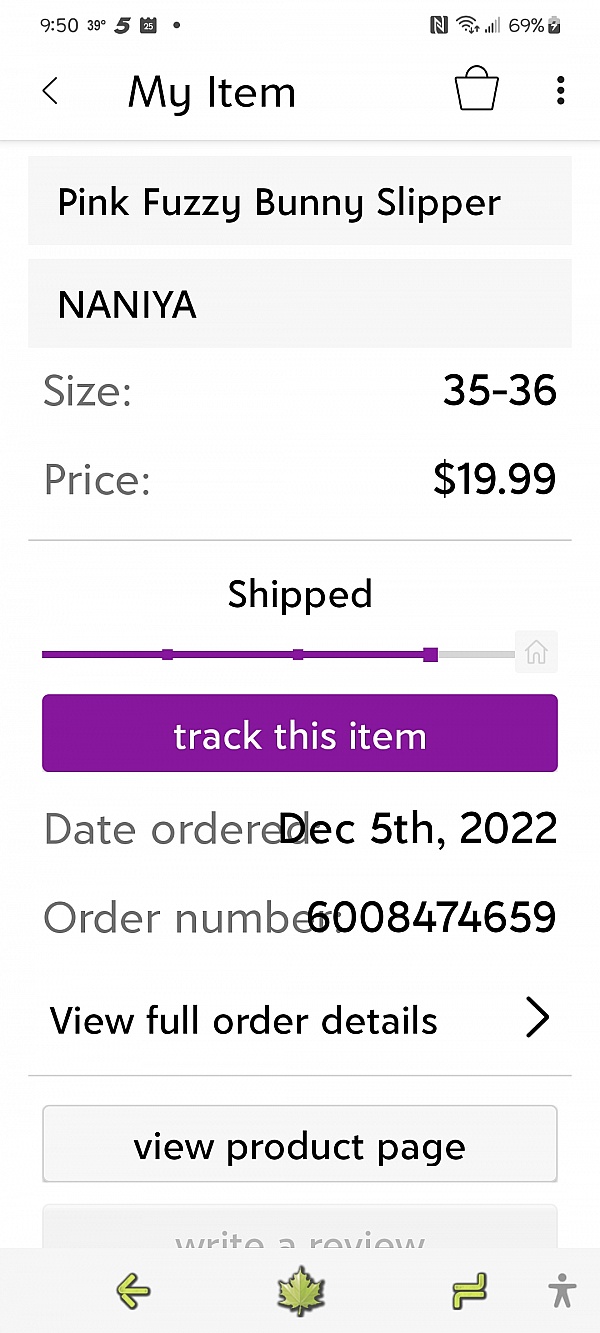
Task: Tap the green back arrow in bottom bar
Action: (x=133, y=1291)
